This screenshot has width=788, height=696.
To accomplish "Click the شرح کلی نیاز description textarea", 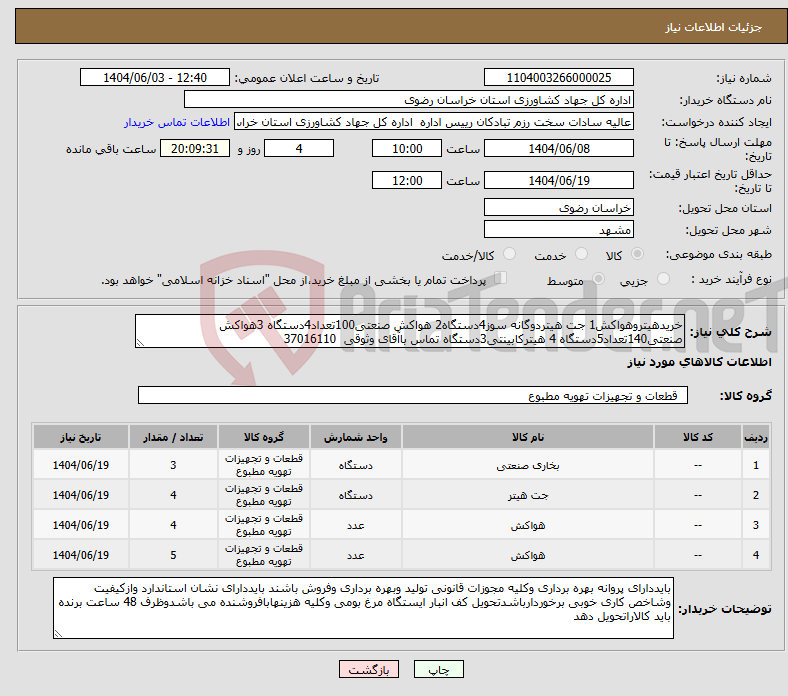I will (410, 331).
